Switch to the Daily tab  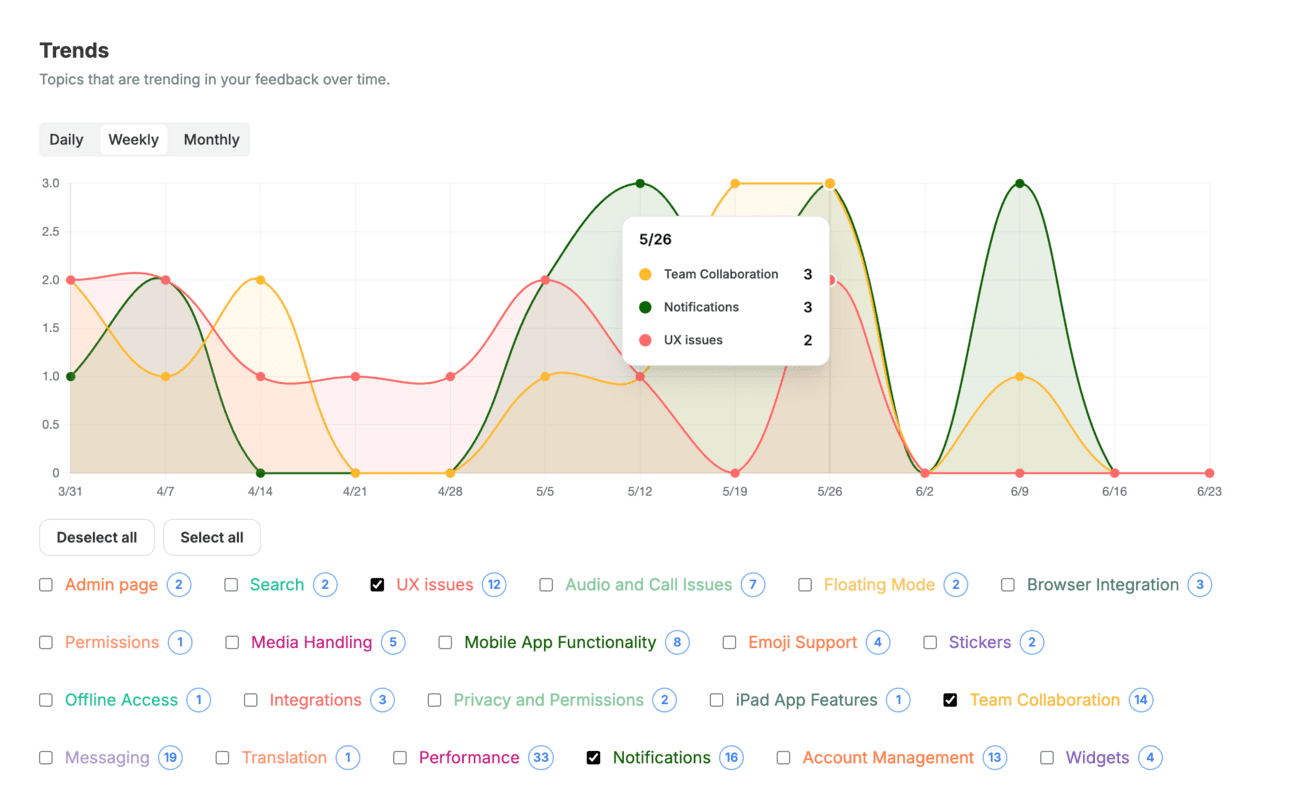[66, 139]
